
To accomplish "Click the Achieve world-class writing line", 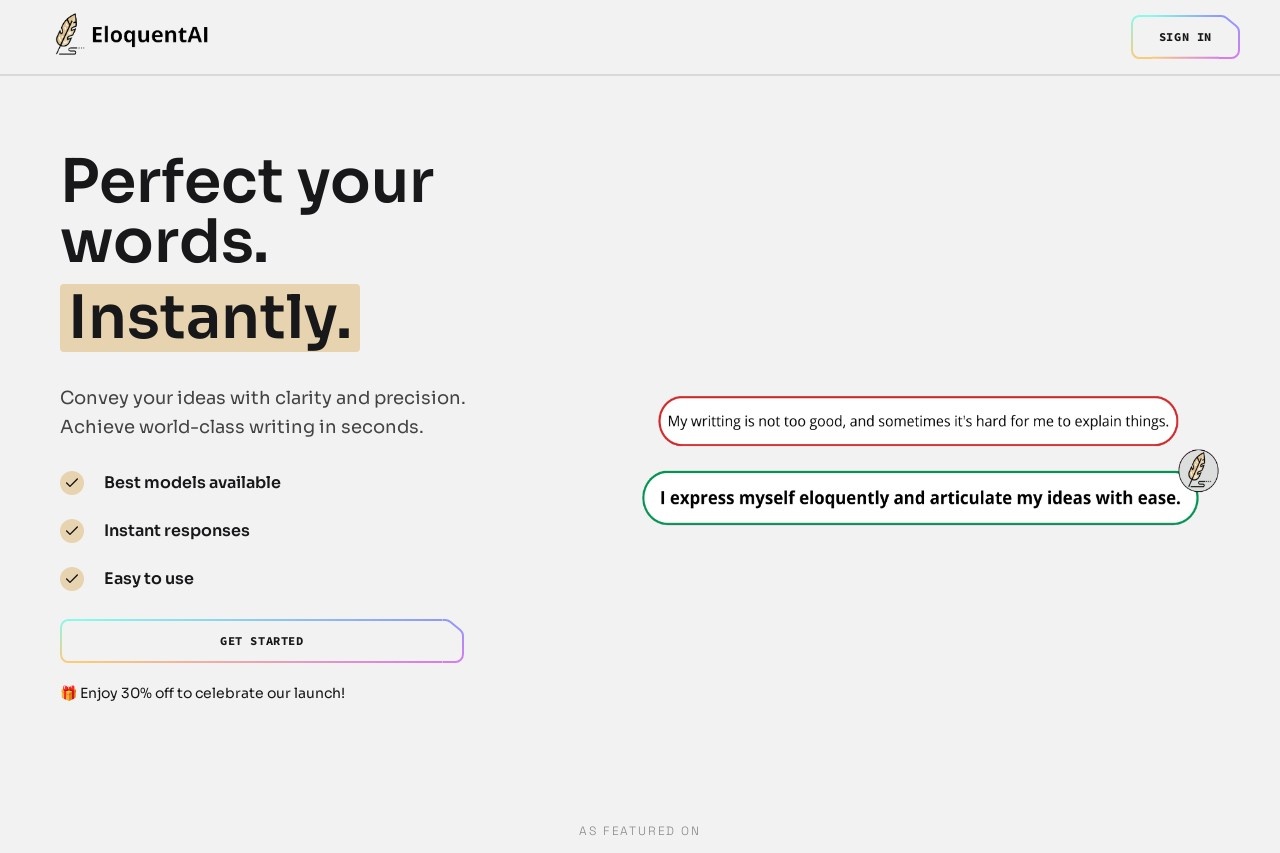I will [x=242, y=427].
